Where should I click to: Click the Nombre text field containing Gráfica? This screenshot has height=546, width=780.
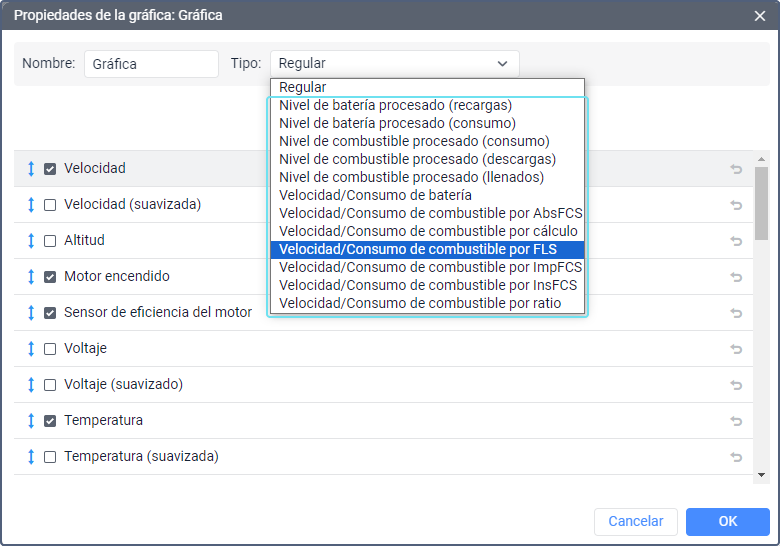pyautogui.click(x=151, y=64)
